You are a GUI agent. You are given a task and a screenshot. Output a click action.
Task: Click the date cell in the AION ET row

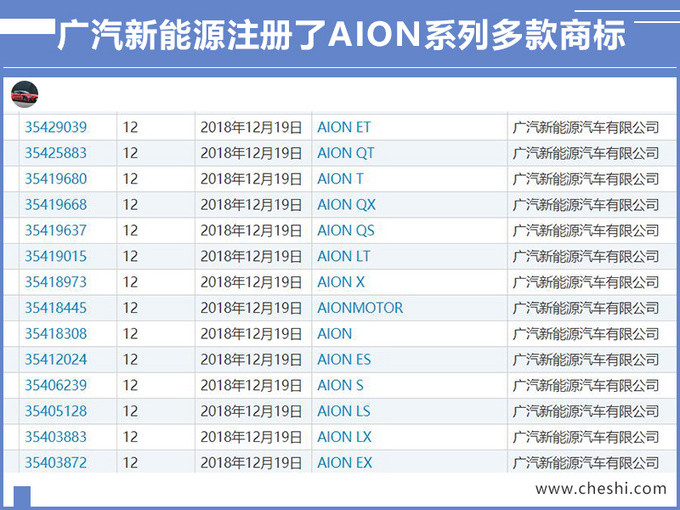click(251, 127)
